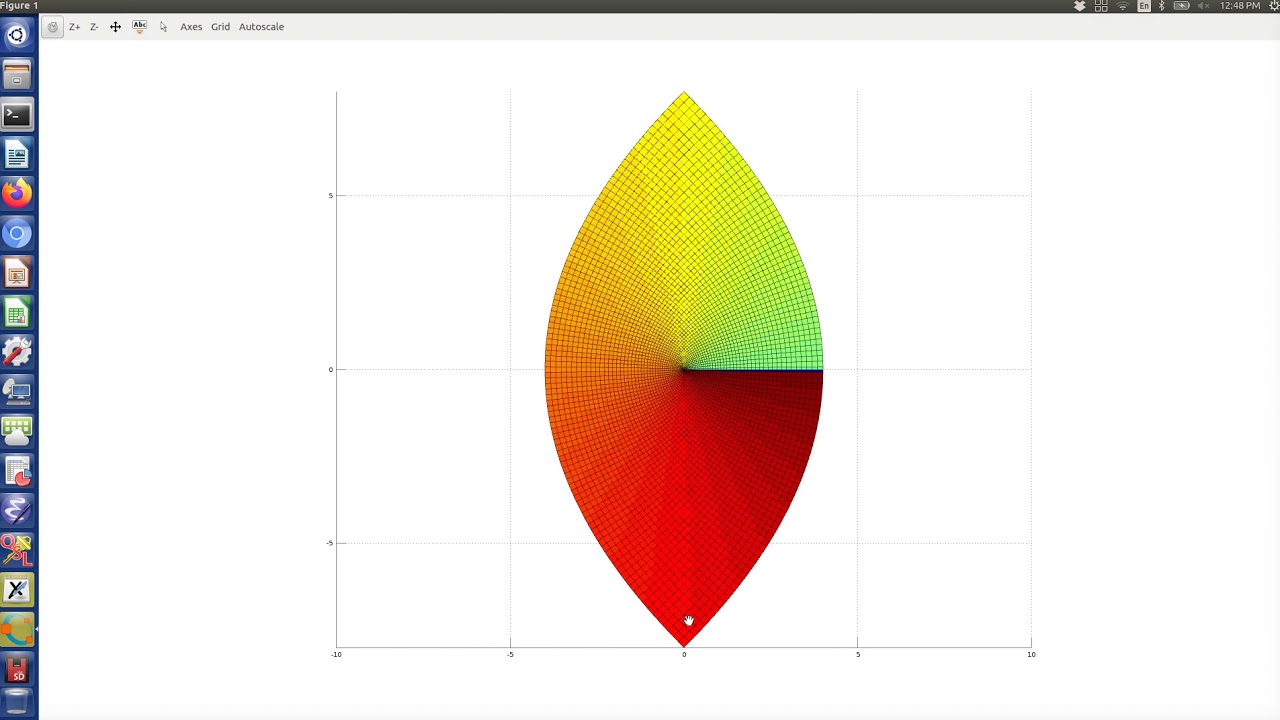Open LibreOffice Impress from dock

17,274
